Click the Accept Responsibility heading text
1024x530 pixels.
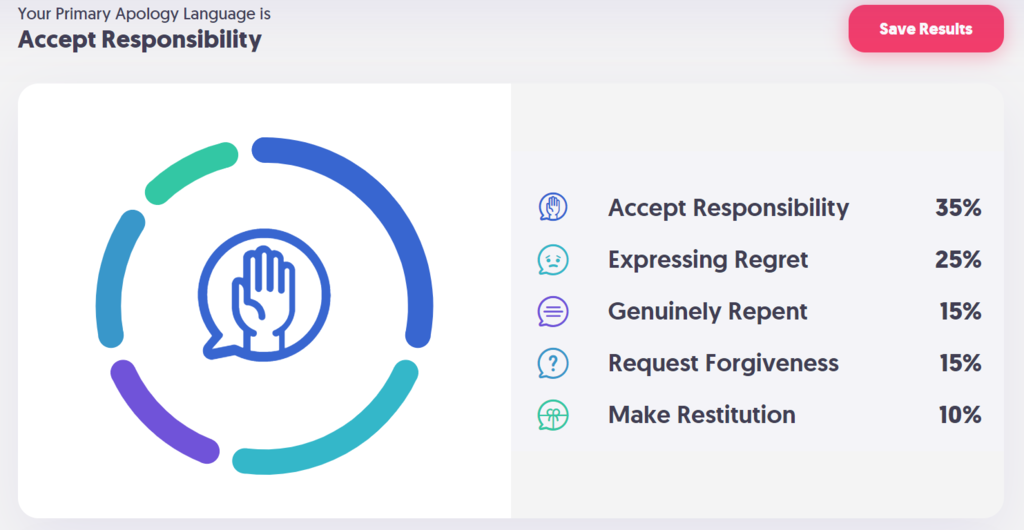coord(140,39)
